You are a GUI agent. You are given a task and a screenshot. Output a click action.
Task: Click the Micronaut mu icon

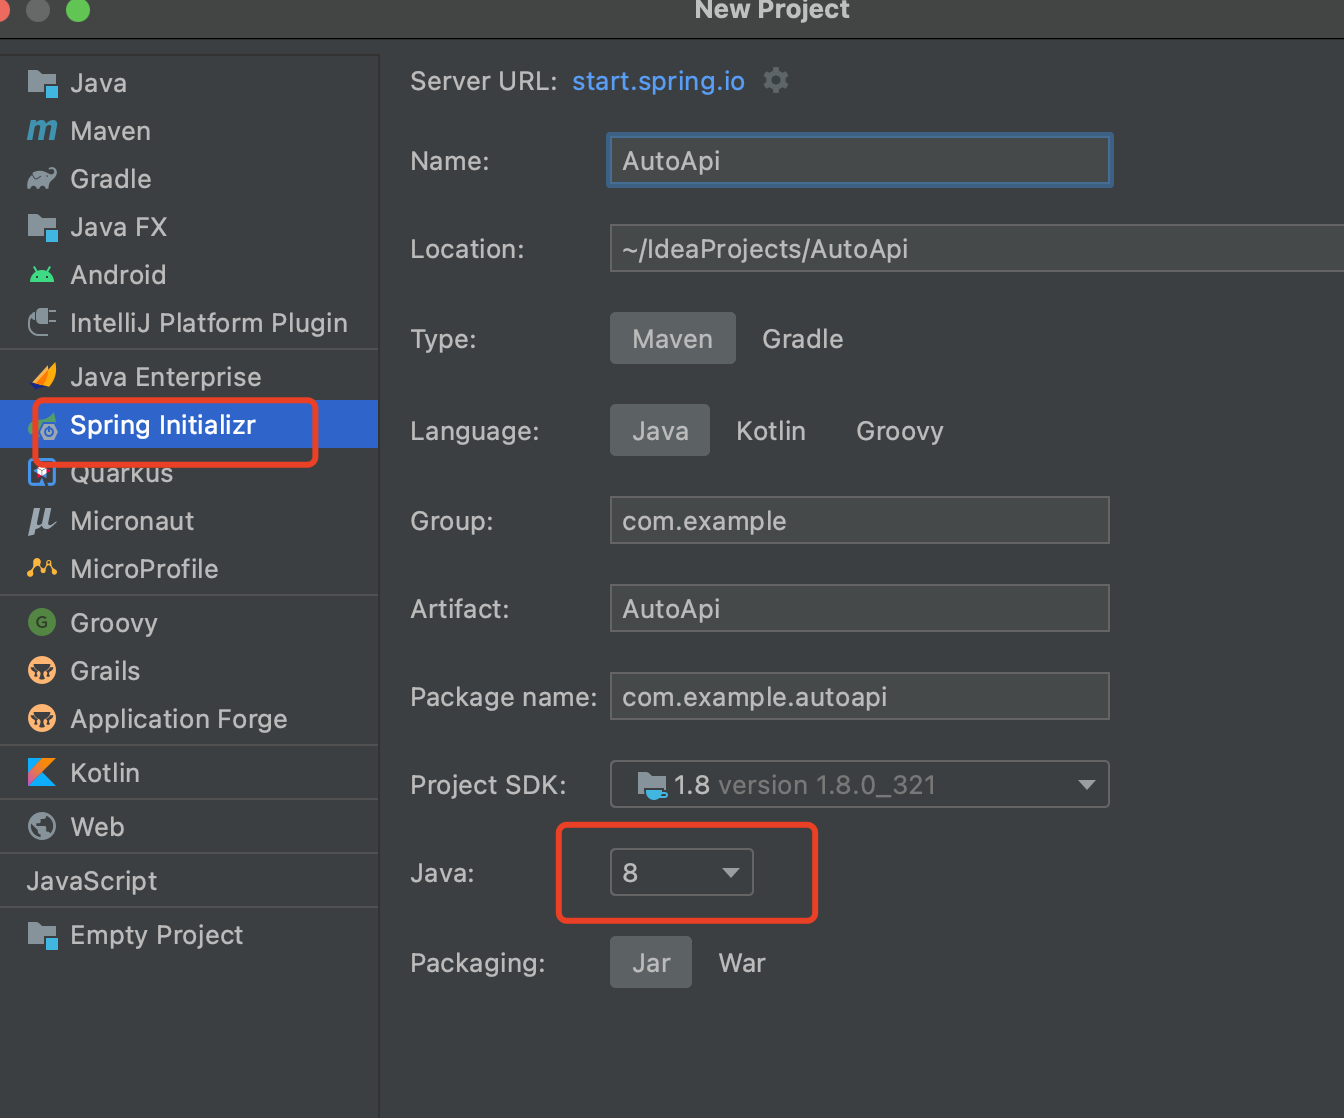42,521
